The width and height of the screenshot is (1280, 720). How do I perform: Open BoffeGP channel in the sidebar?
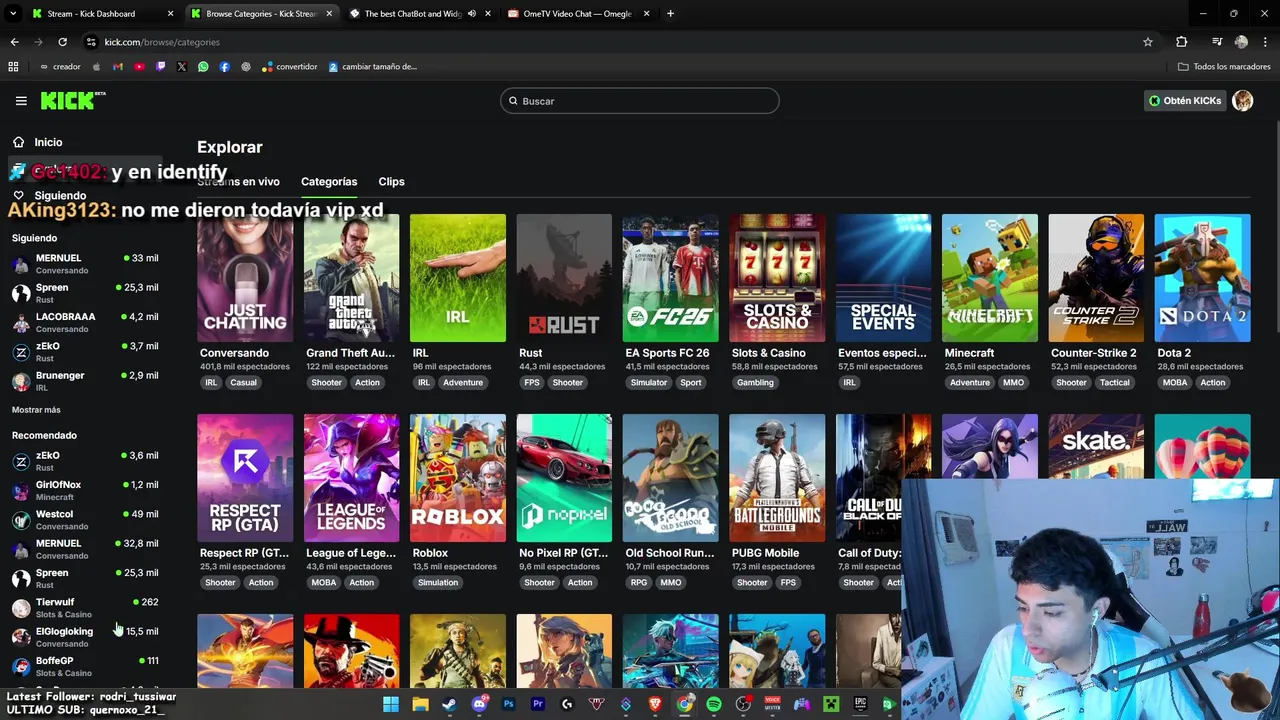tap(85, 666)
